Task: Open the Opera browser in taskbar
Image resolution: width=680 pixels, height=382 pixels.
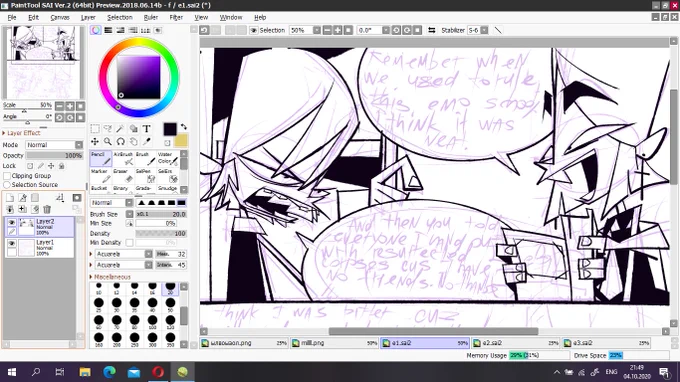Action: click(158, 372)
